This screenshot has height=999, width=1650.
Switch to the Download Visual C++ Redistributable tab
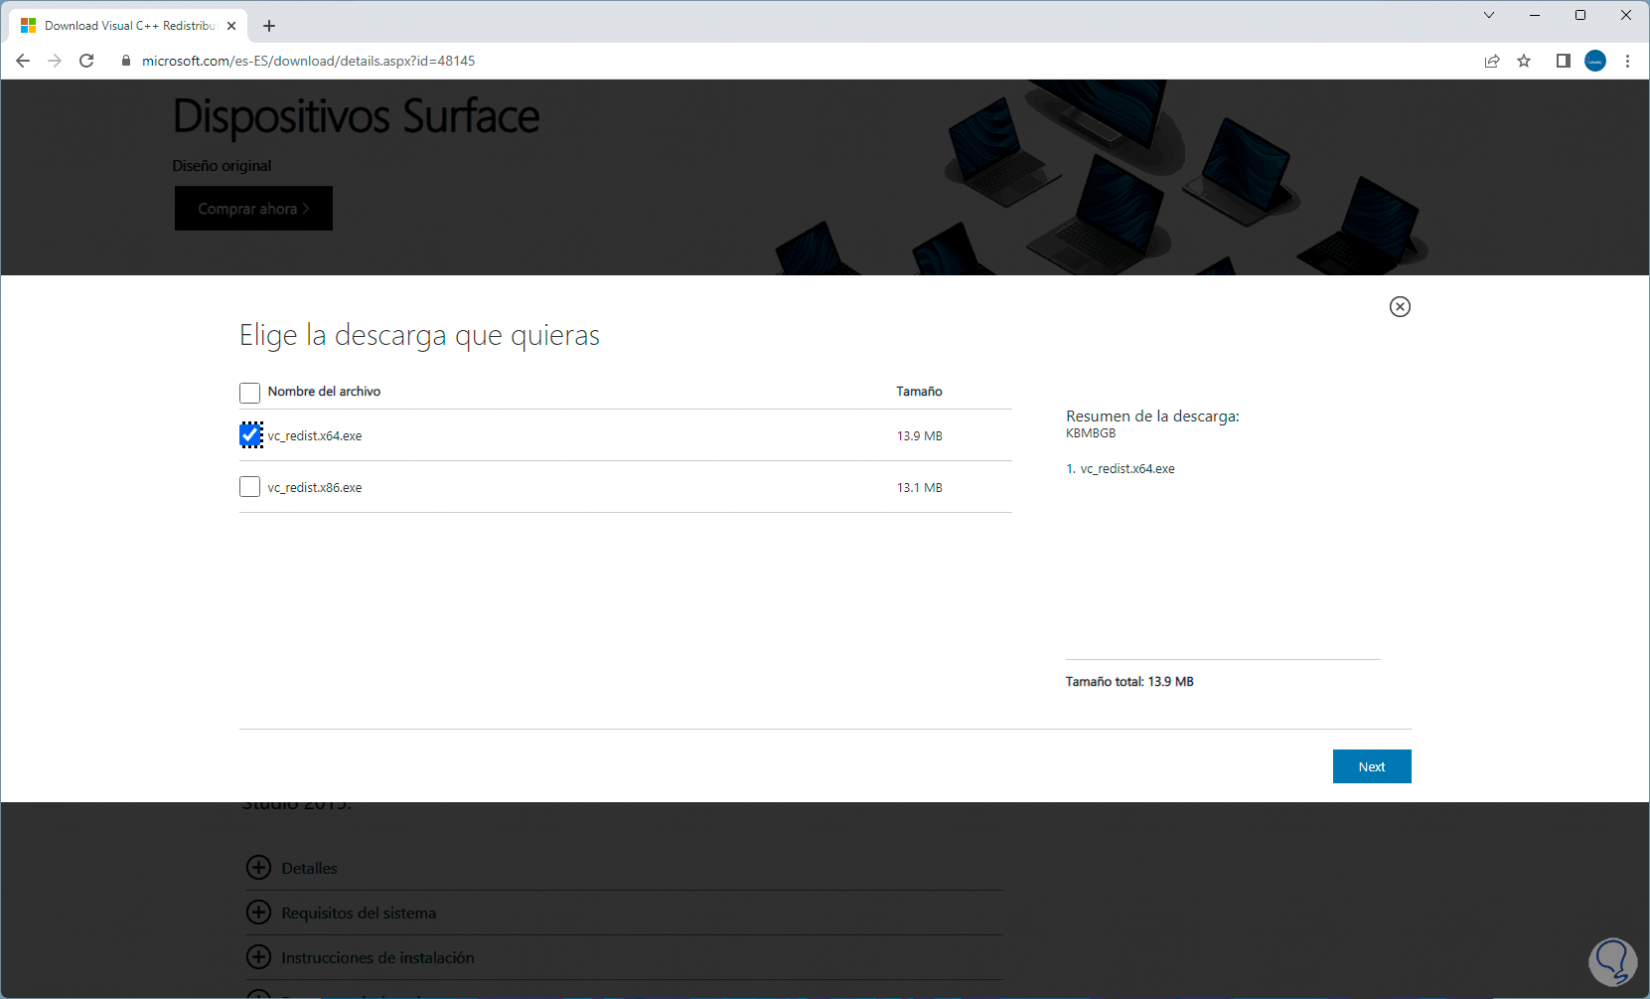click(x=127, y=26)
